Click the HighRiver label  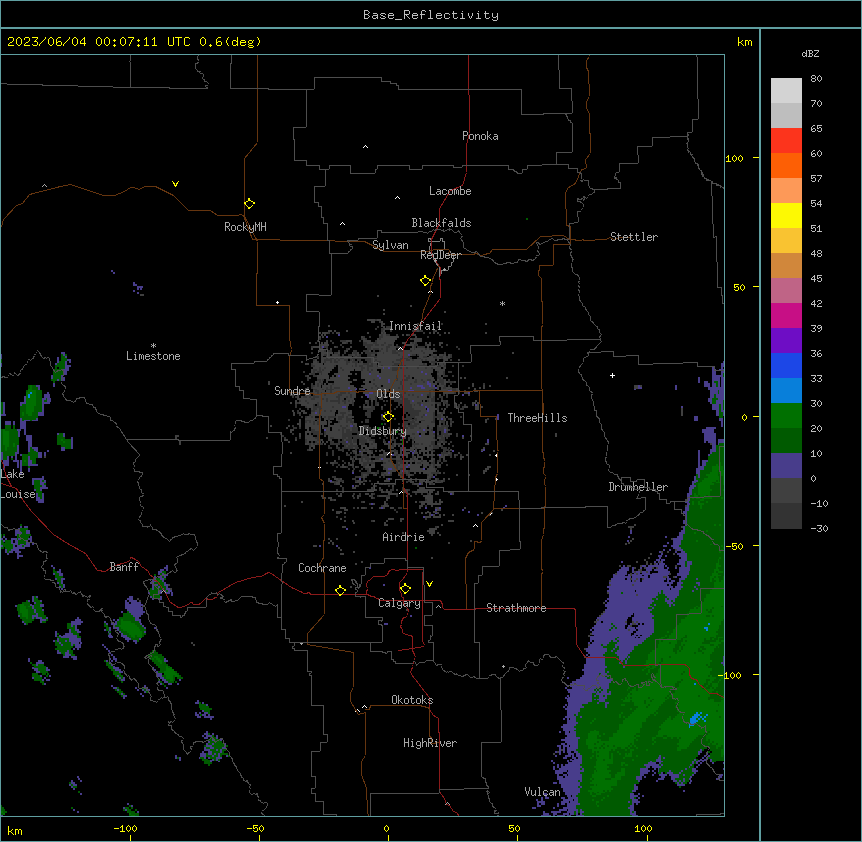click(x=430, y=743)
